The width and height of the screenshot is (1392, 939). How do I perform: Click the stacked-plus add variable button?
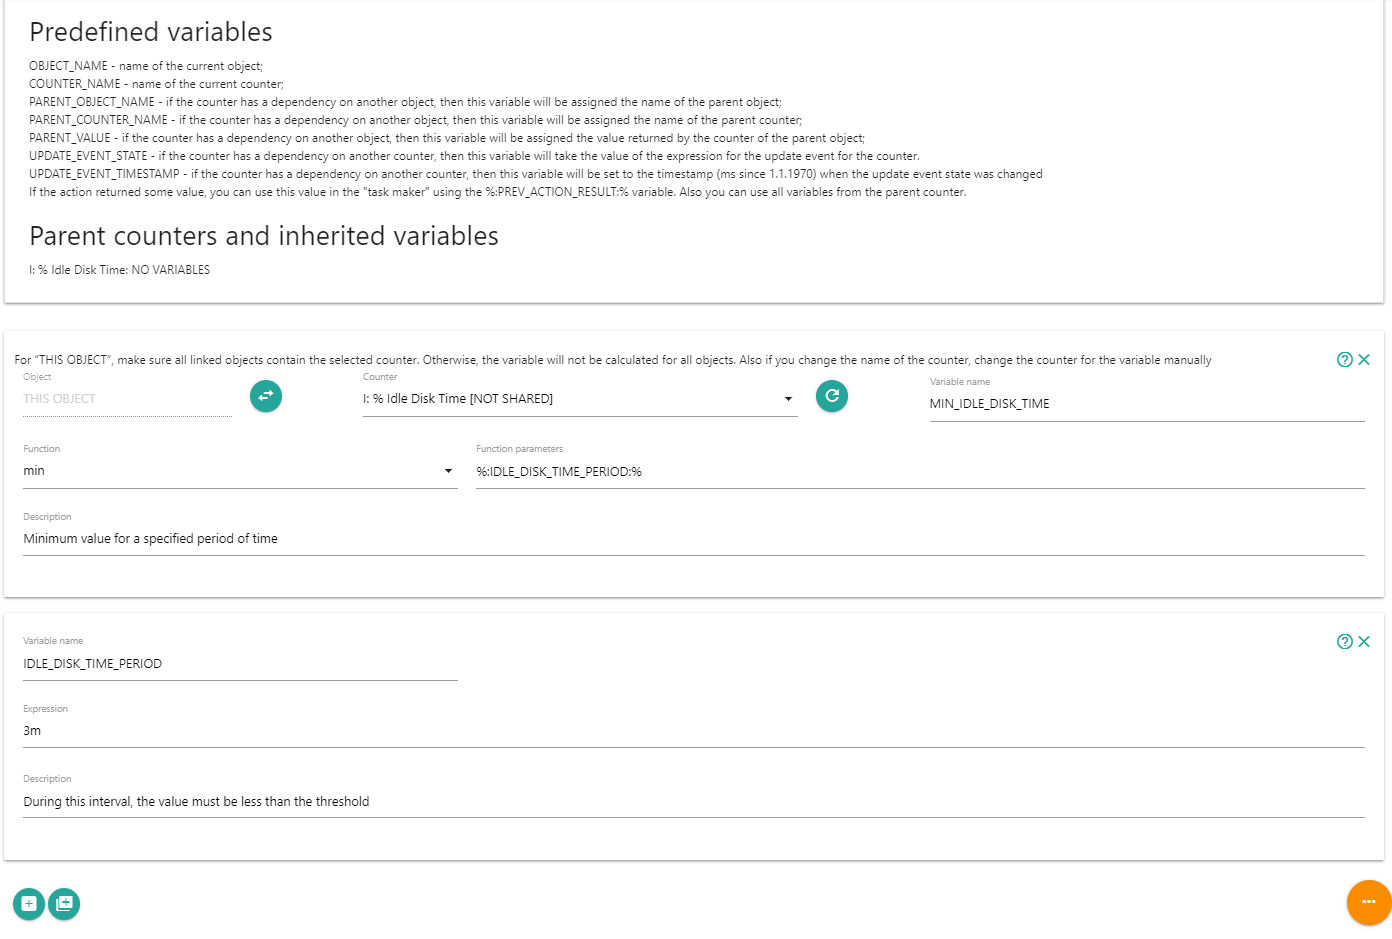(64, 904)
